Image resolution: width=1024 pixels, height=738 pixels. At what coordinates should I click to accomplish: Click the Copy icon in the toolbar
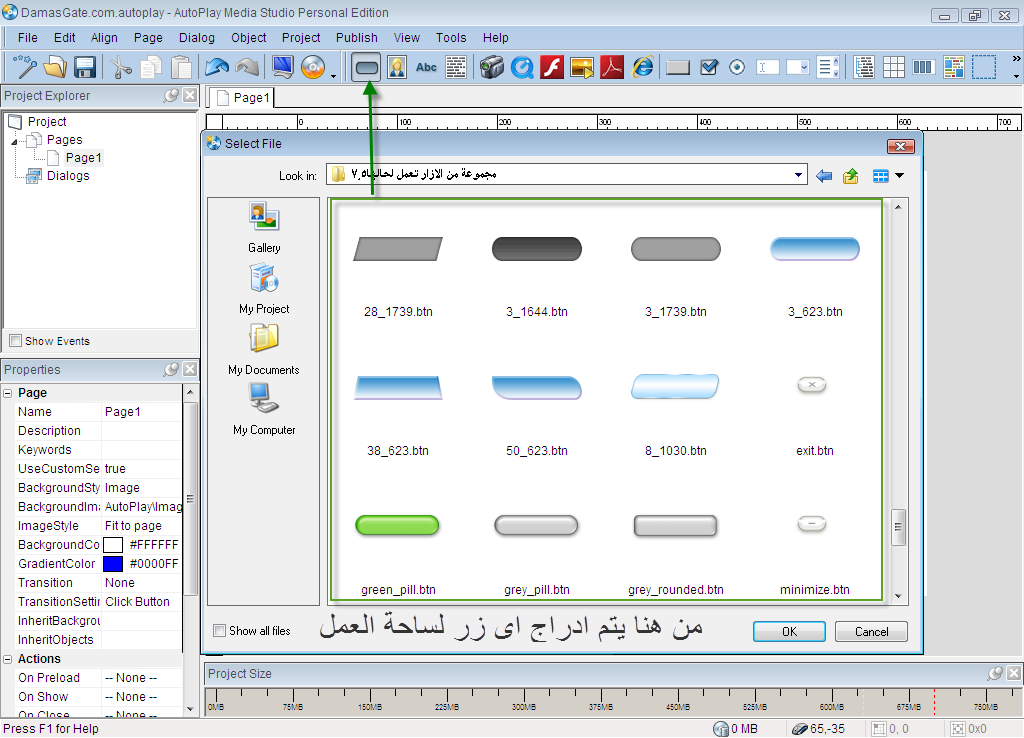click(151, 67)
